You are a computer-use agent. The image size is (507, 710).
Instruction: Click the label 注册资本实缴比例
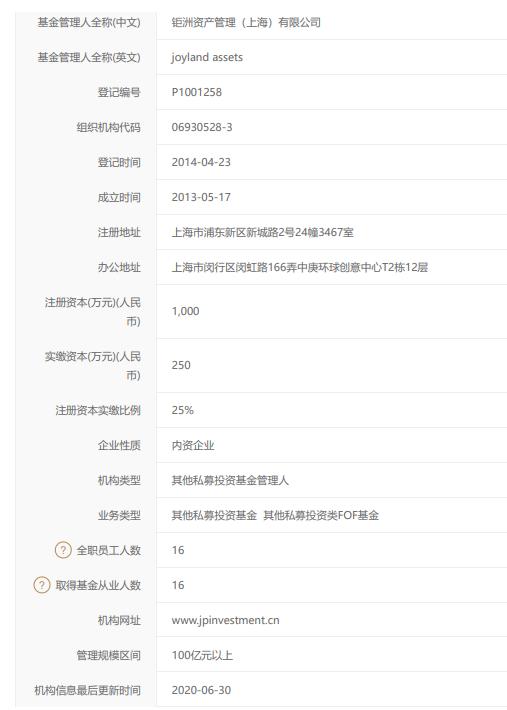coord(98,410)
